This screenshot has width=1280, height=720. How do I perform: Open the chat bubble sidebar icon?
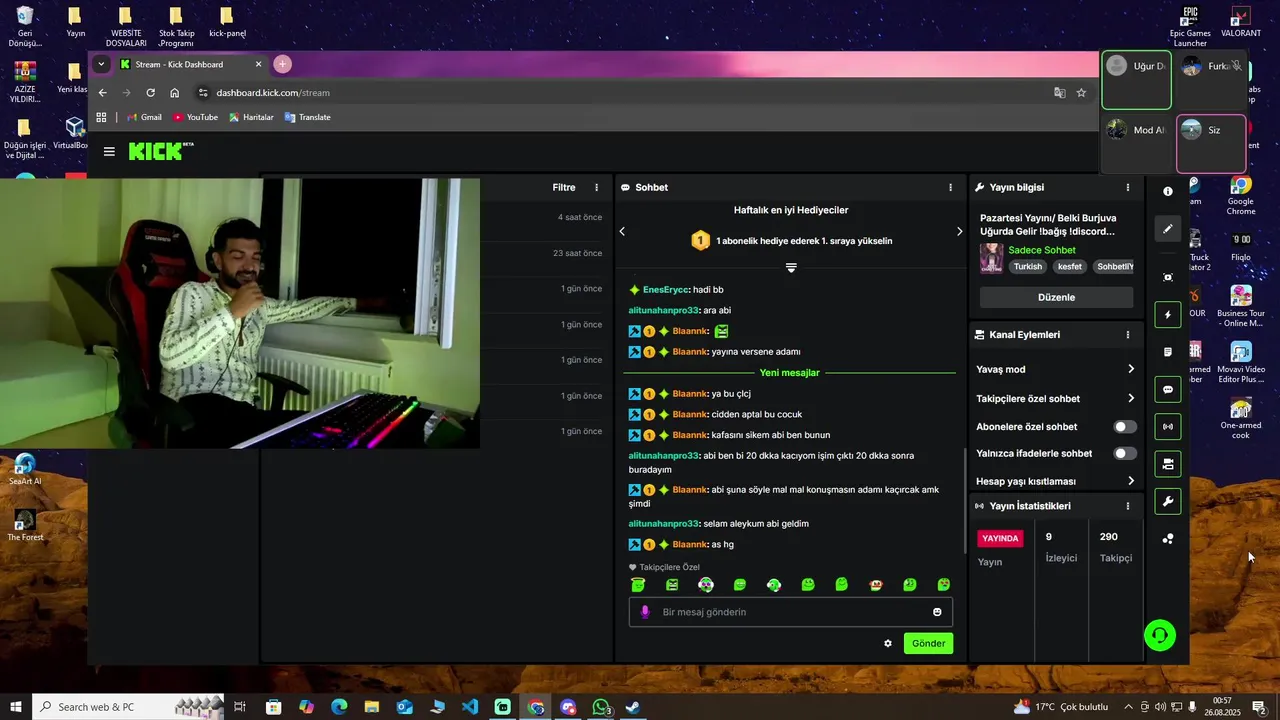pos(1168,389)
